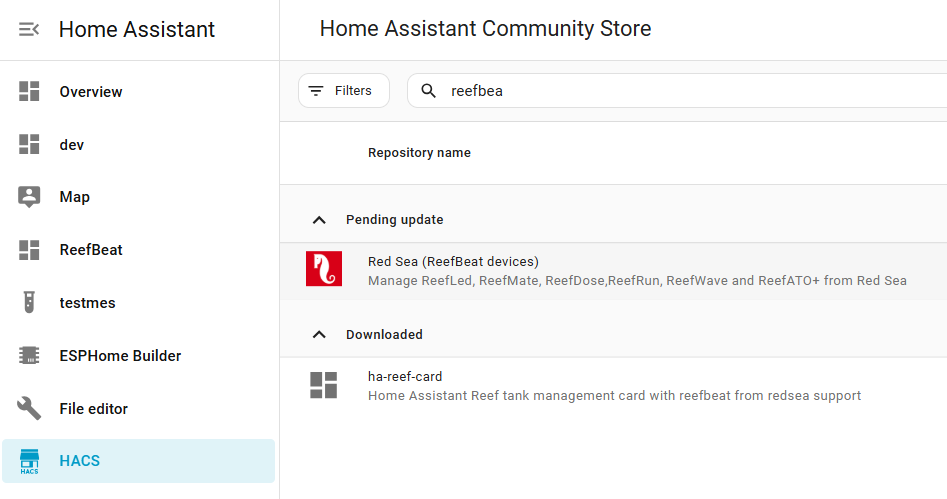Click the Downloaded group label
Image resolution: width=947 pixels, height=499 pixels.
click(x=384, y=335)
